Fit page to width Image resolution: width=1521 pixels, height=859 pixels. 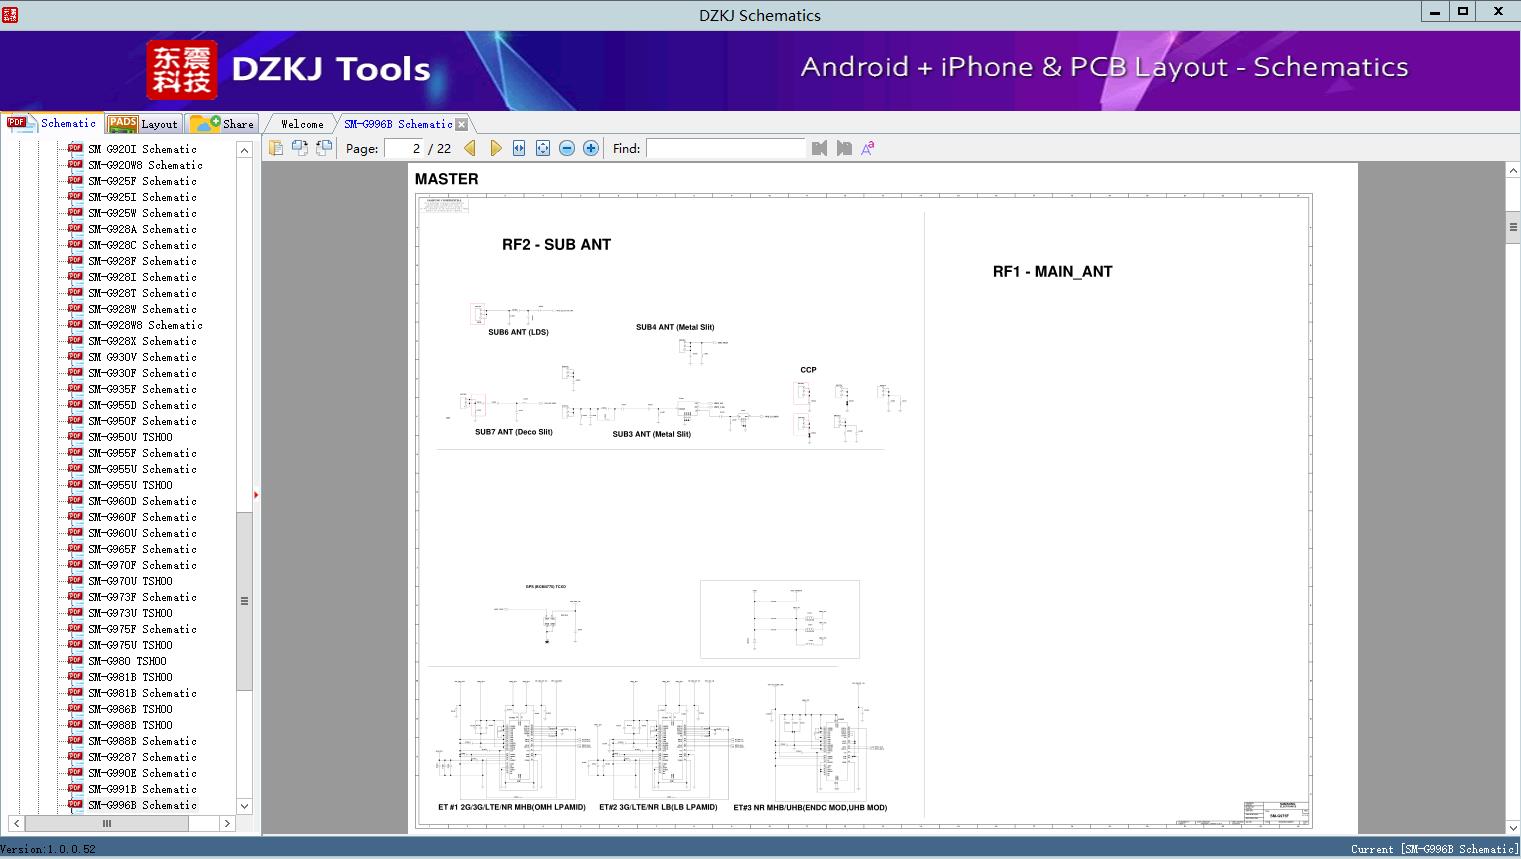pos(519,148)
